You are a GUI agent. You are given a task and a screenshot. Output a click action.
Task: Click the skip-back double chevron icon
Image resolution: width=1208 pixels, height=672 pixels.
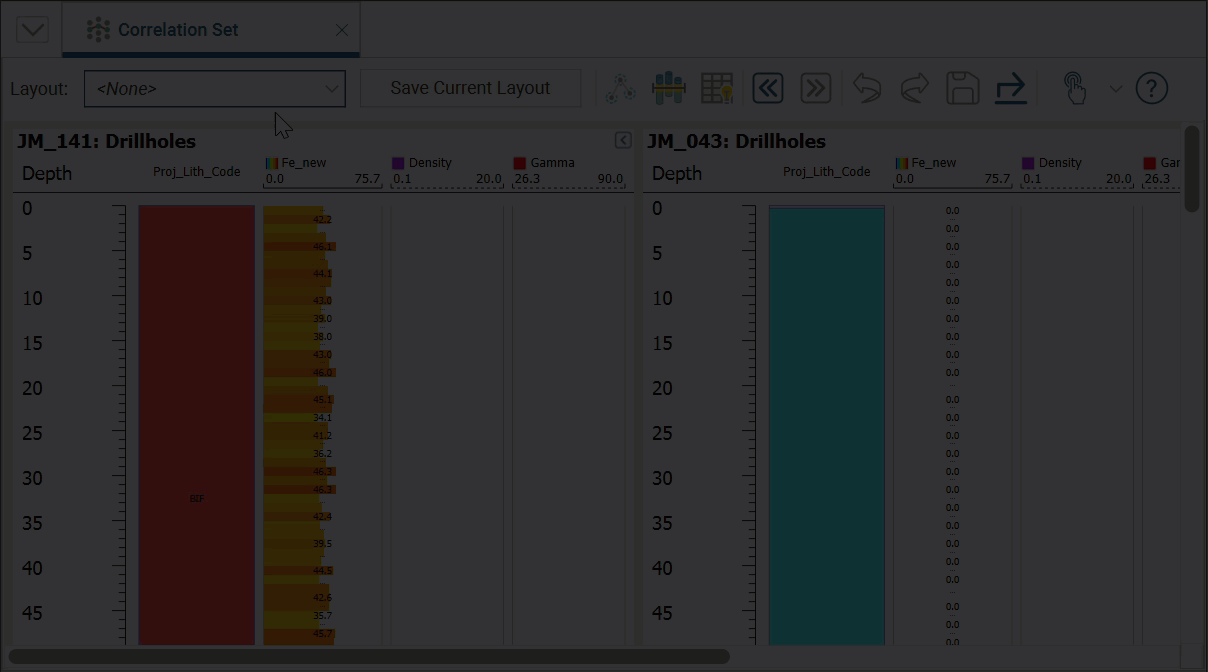pyautogui.click(x=767, y=88)
